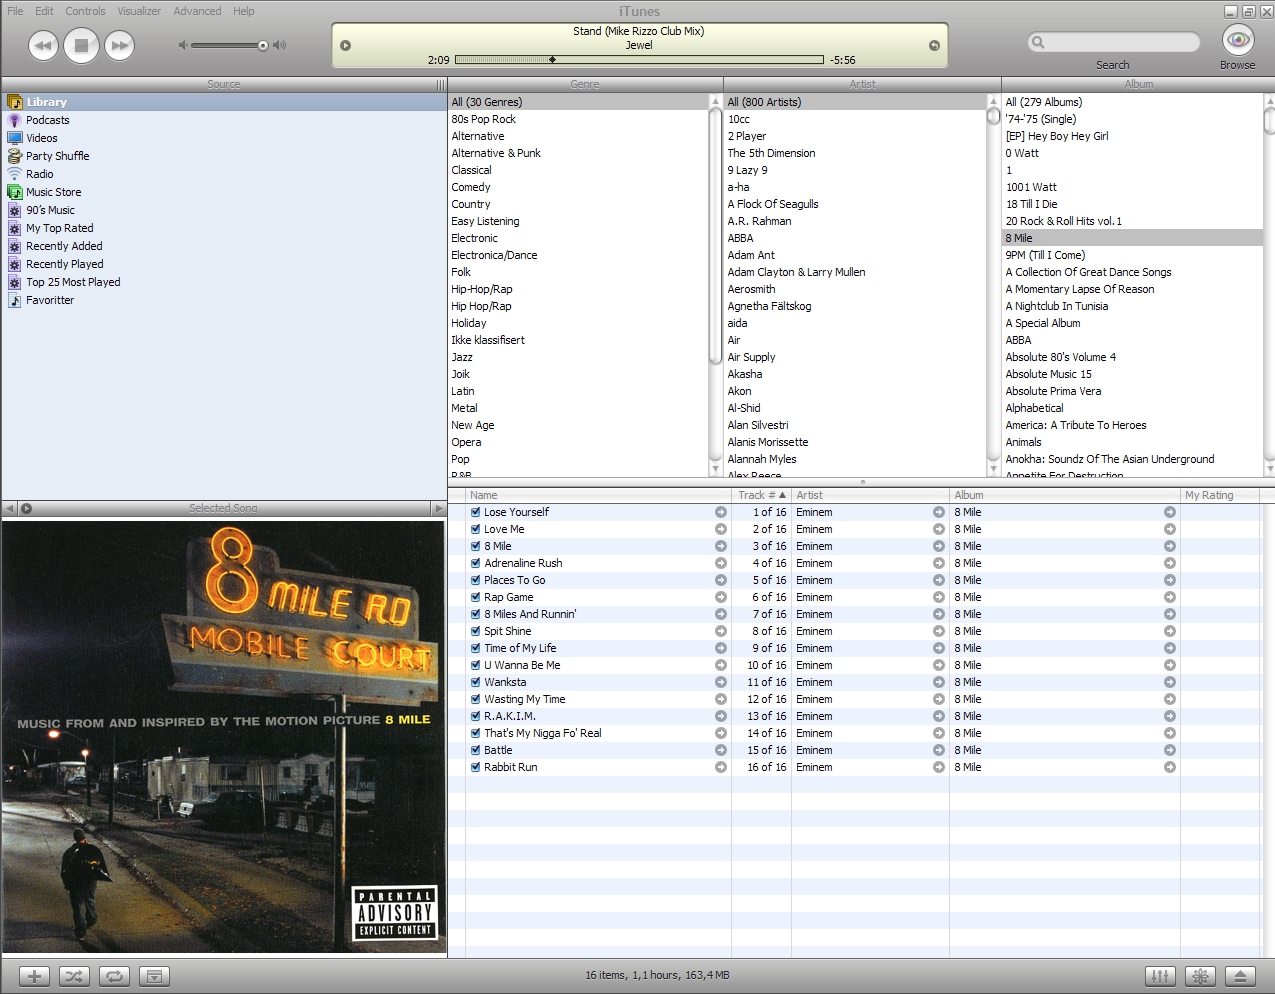The image size is (1275, 994).
Task: Turn on the visualizer button
Action: [1200, 976]
